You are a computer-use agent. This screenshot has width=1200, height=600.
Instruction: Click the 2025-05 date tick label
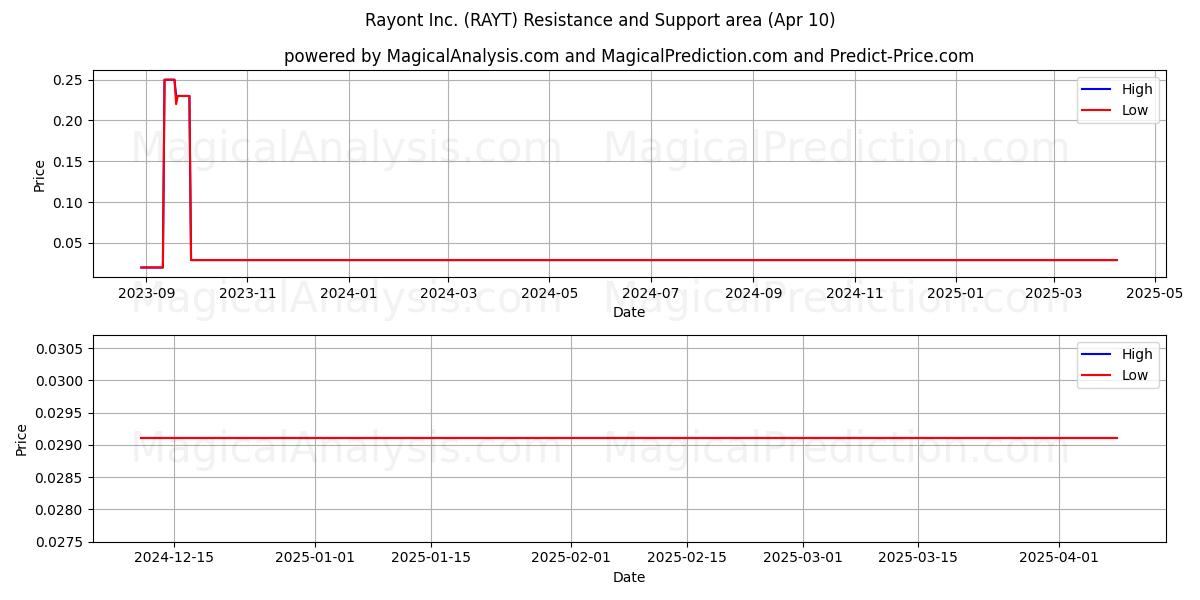[1155, 293]
